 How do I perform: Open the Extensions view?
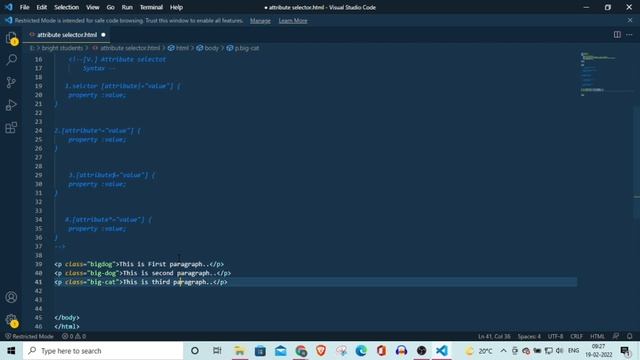click(11, 128)
